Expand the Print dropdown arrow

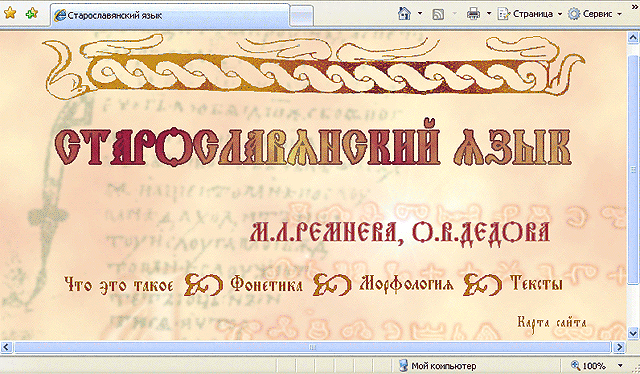[489, 13]
